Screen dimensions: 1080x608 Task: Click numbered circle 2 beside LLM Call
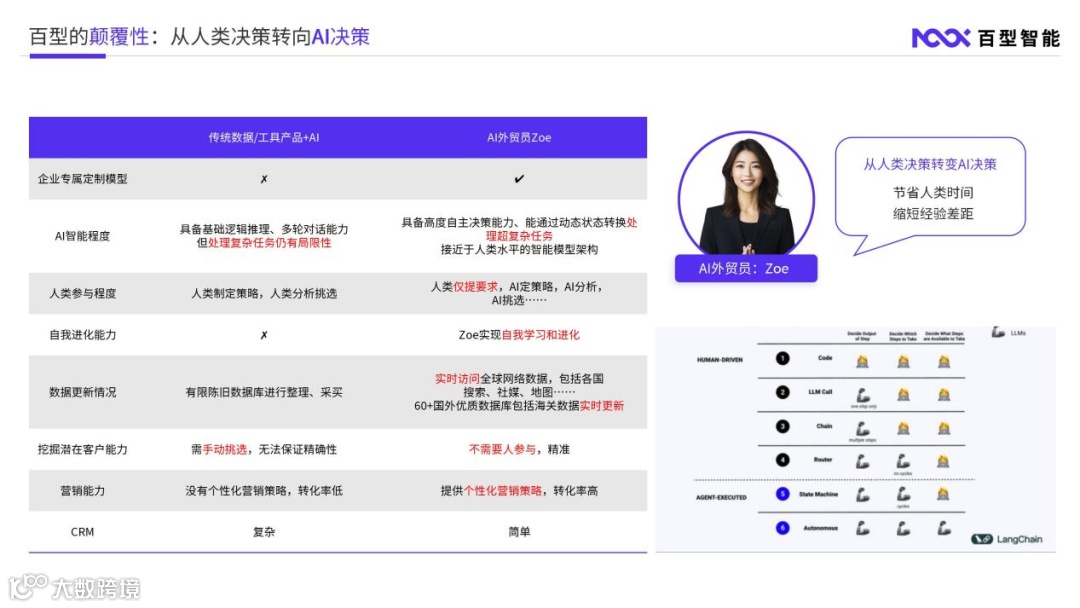coord(782,392)
